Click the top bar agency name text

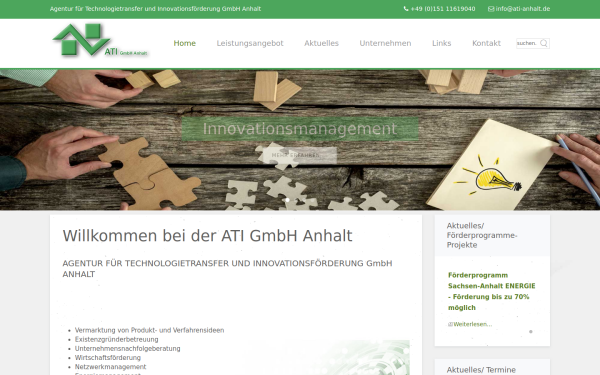pyautogui.click(x=155, y=9)
